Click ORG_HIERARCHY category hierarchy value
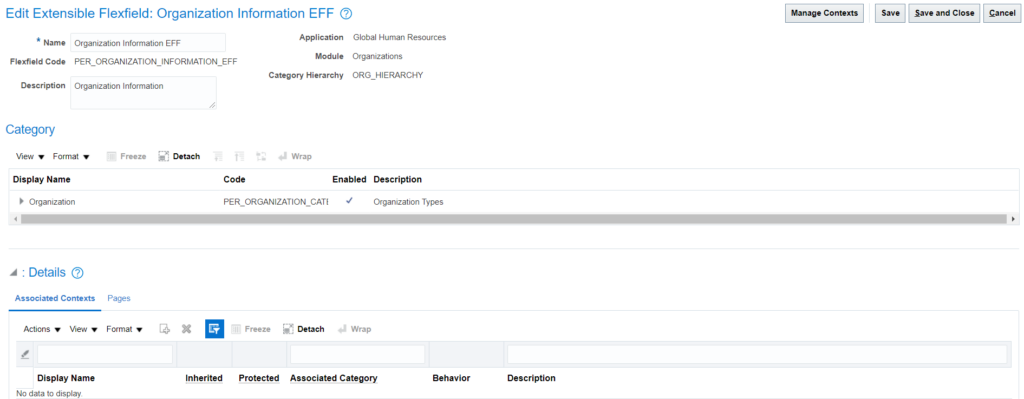1024x399 pixels. [x=387, y=75]
